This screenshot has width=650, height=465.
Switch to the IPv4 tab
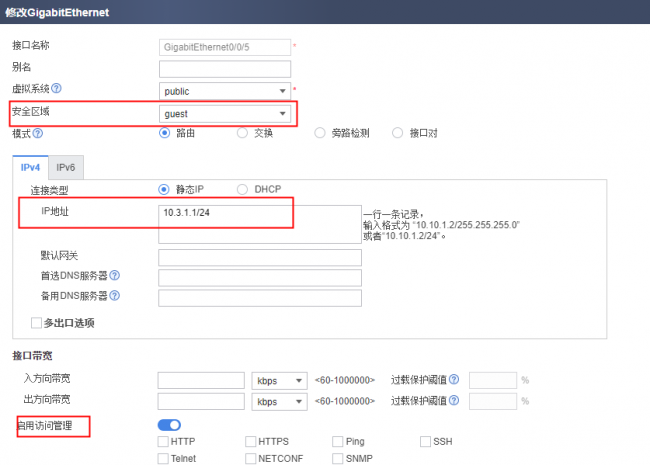click(30, 167)
